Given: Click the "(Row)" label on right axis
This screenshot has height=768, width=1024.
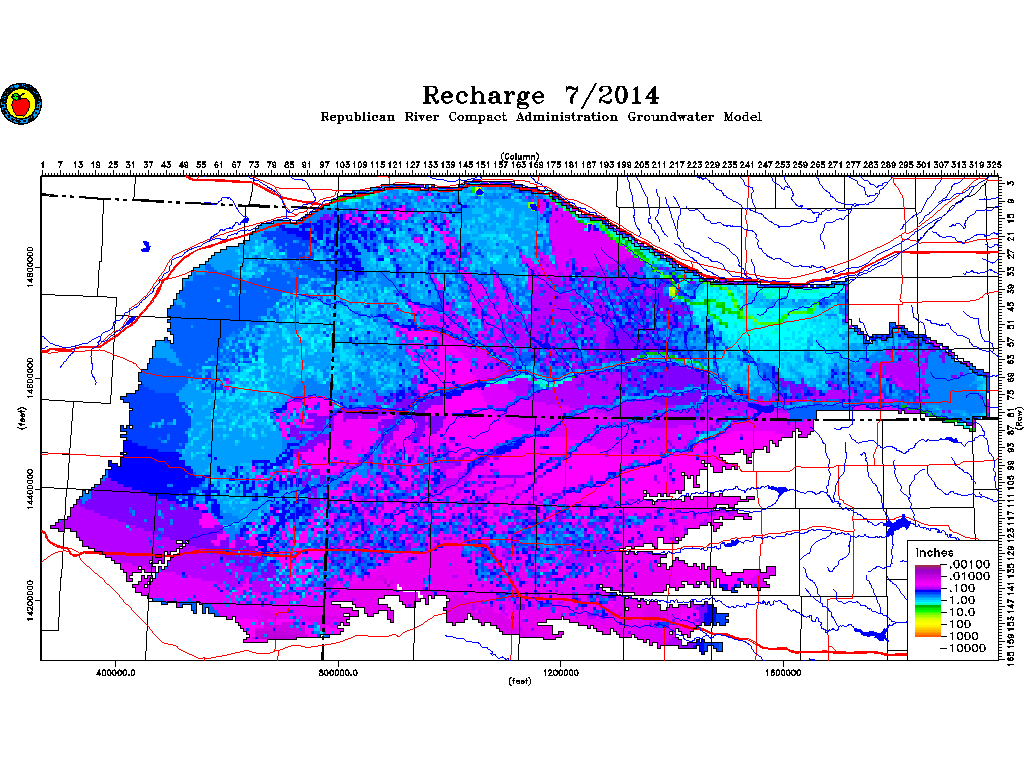Looking at the screenshot, I should pyautogui.click(x=1019, y=418).
